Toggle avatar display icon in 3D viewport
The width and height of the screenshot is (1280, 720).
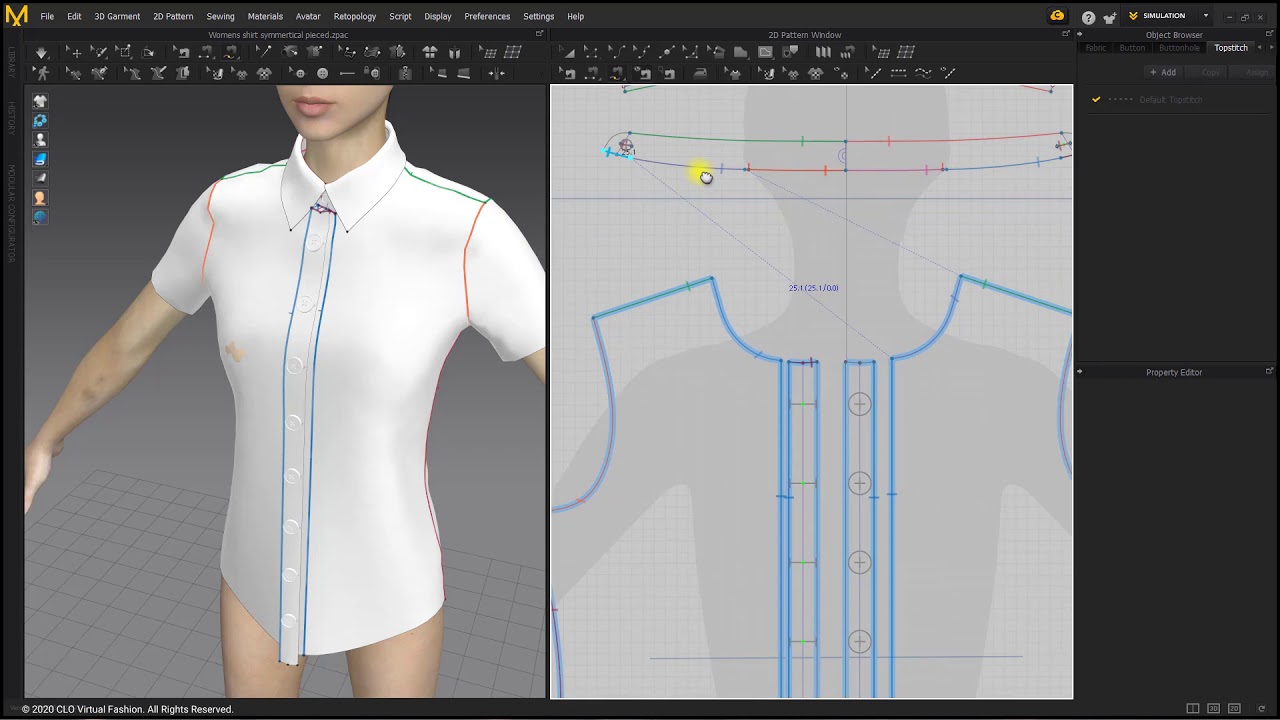click(40, 140)
